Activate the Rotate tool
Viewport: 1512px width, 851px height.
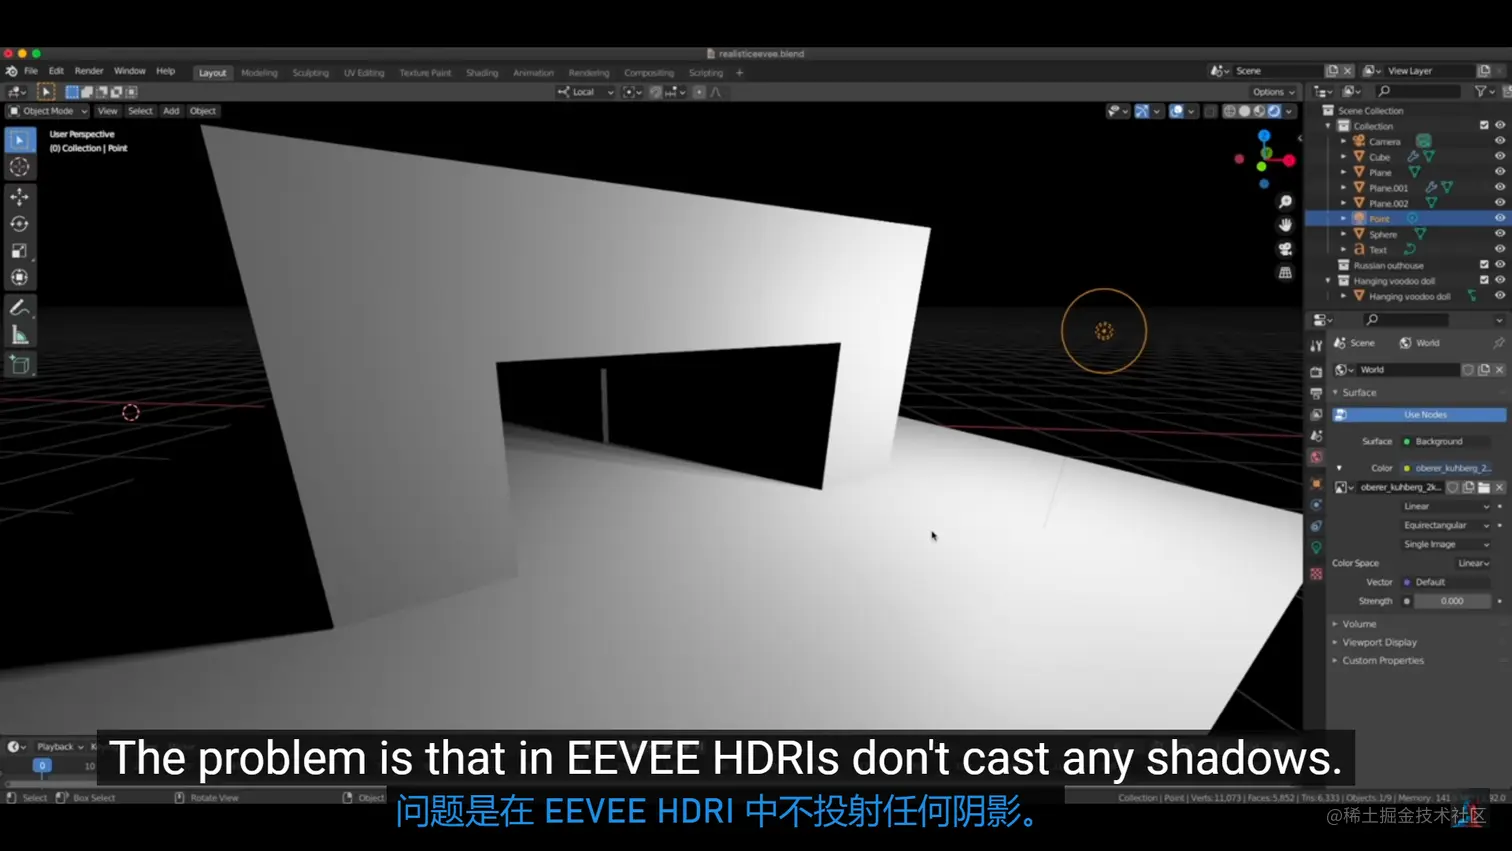click(x=19, y=224)
